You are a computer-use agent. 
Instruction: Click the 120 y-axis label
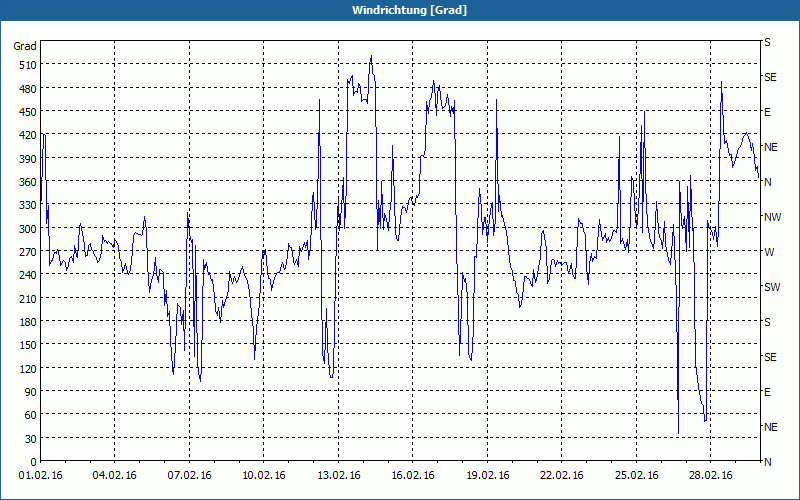27,368
